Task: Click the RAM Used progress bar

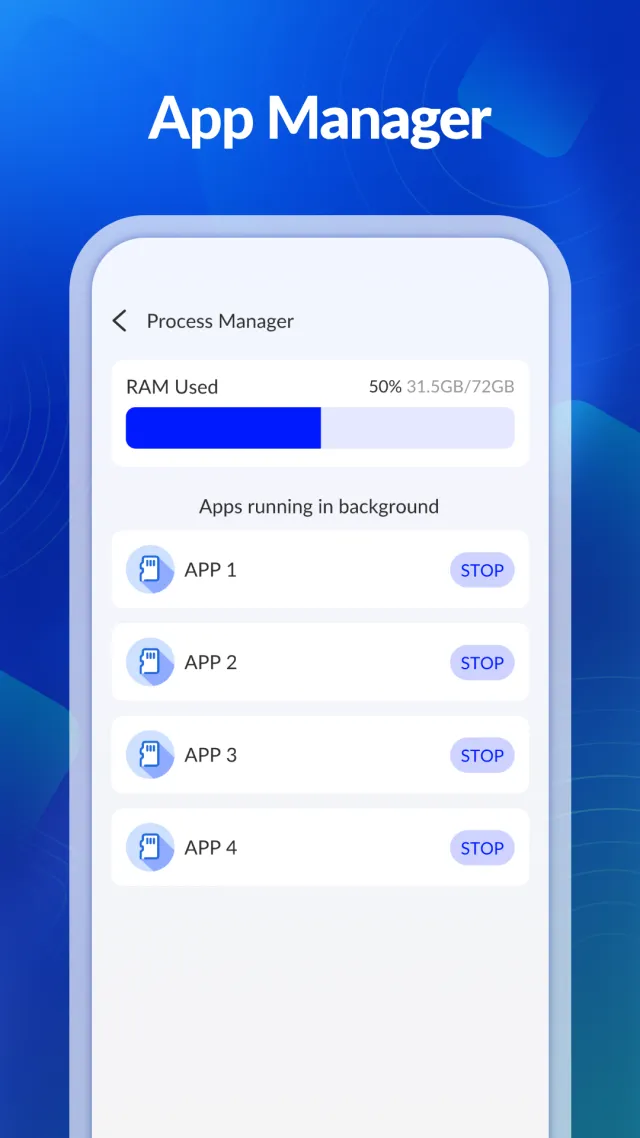Action: tap(320, 428)
